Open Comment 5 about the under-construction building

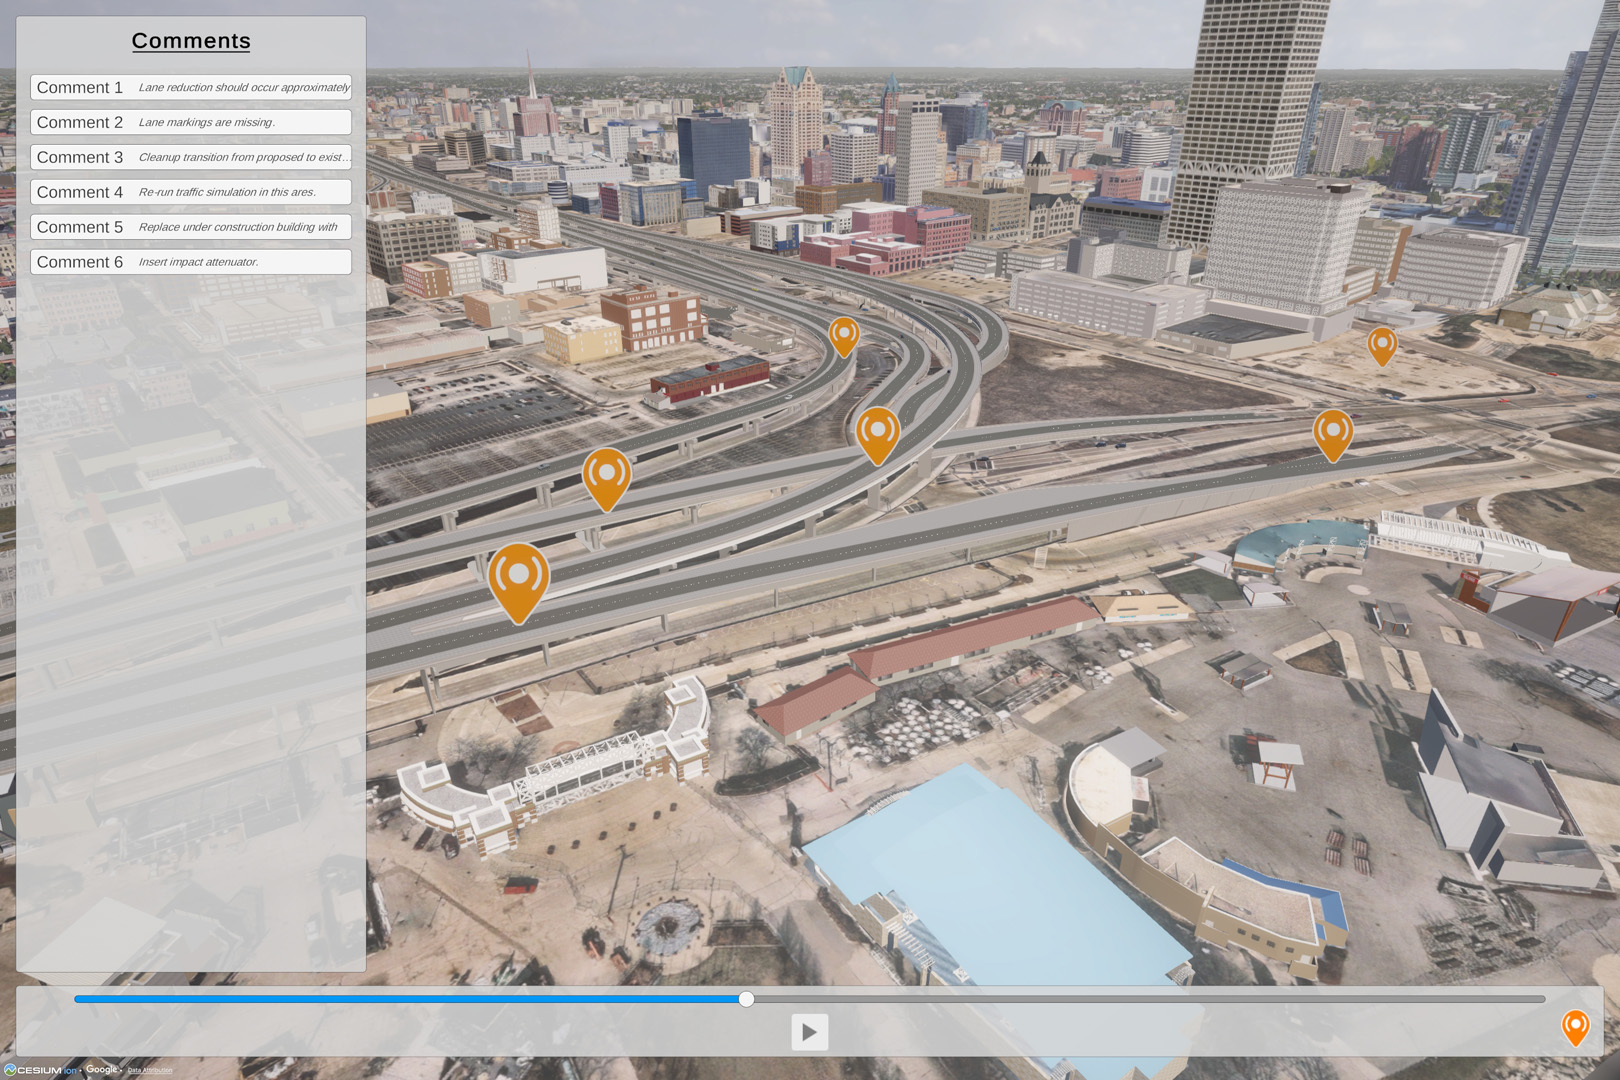coord(191,227)
